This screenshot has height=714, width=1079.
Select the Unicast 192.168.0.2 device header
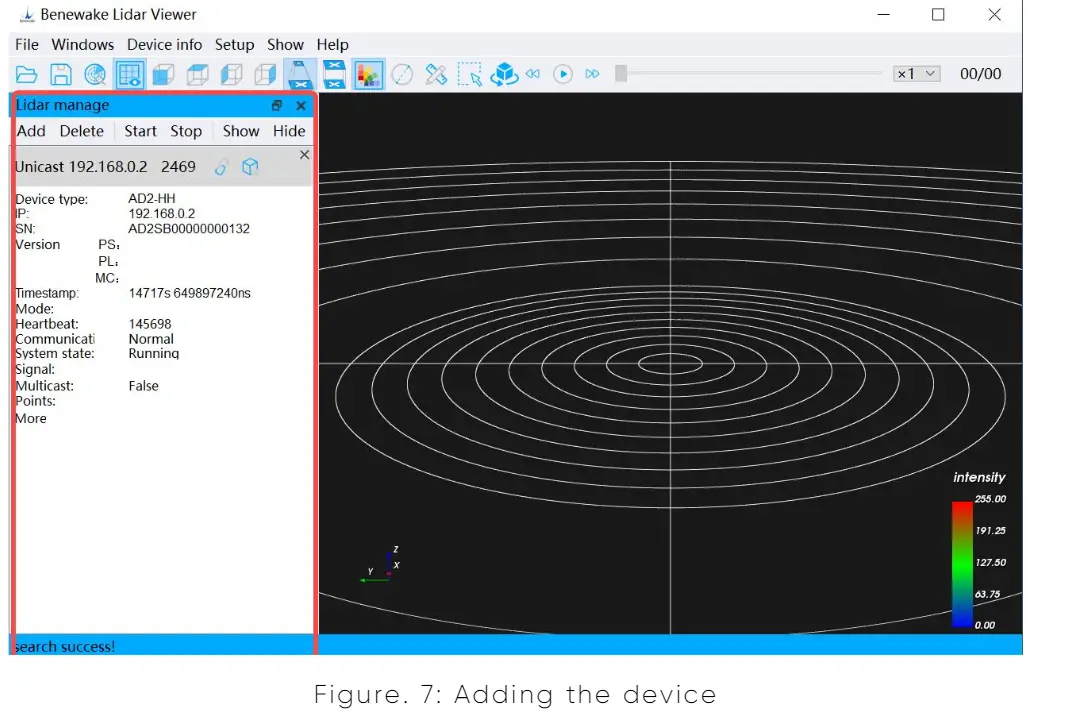coord(162,167)
